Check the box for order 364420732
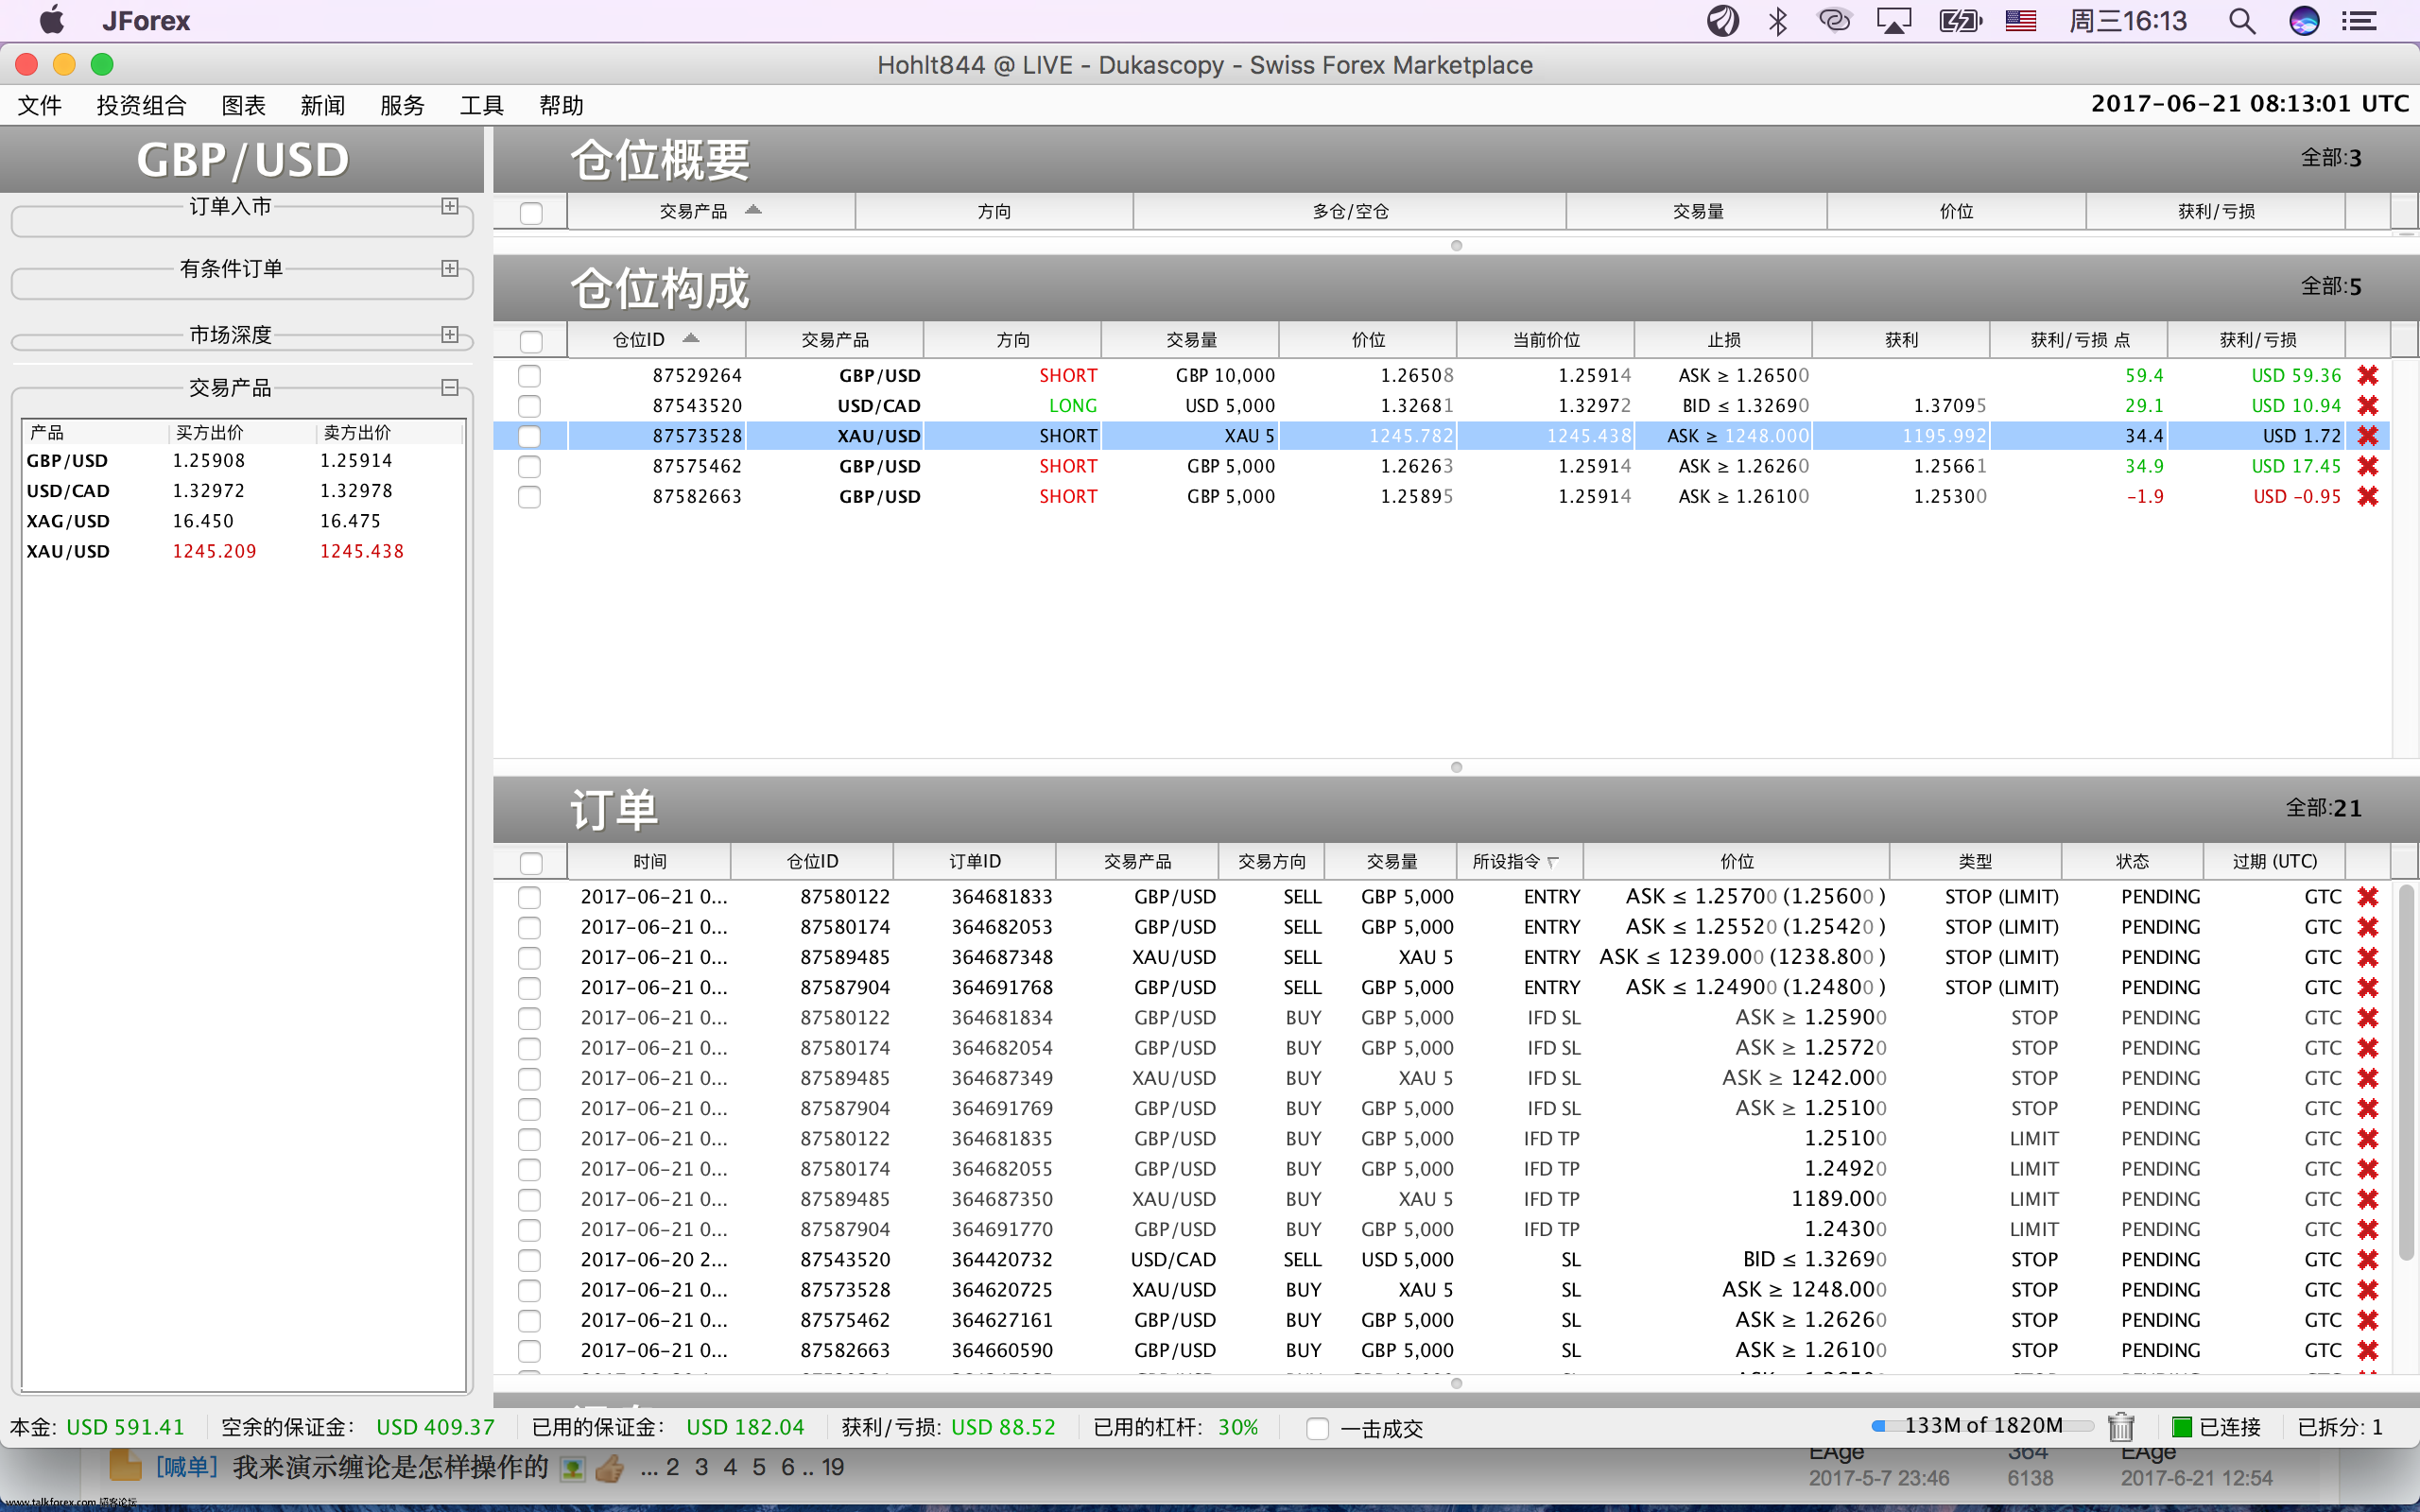The image size is (2420, 1512). point(529,1260)
